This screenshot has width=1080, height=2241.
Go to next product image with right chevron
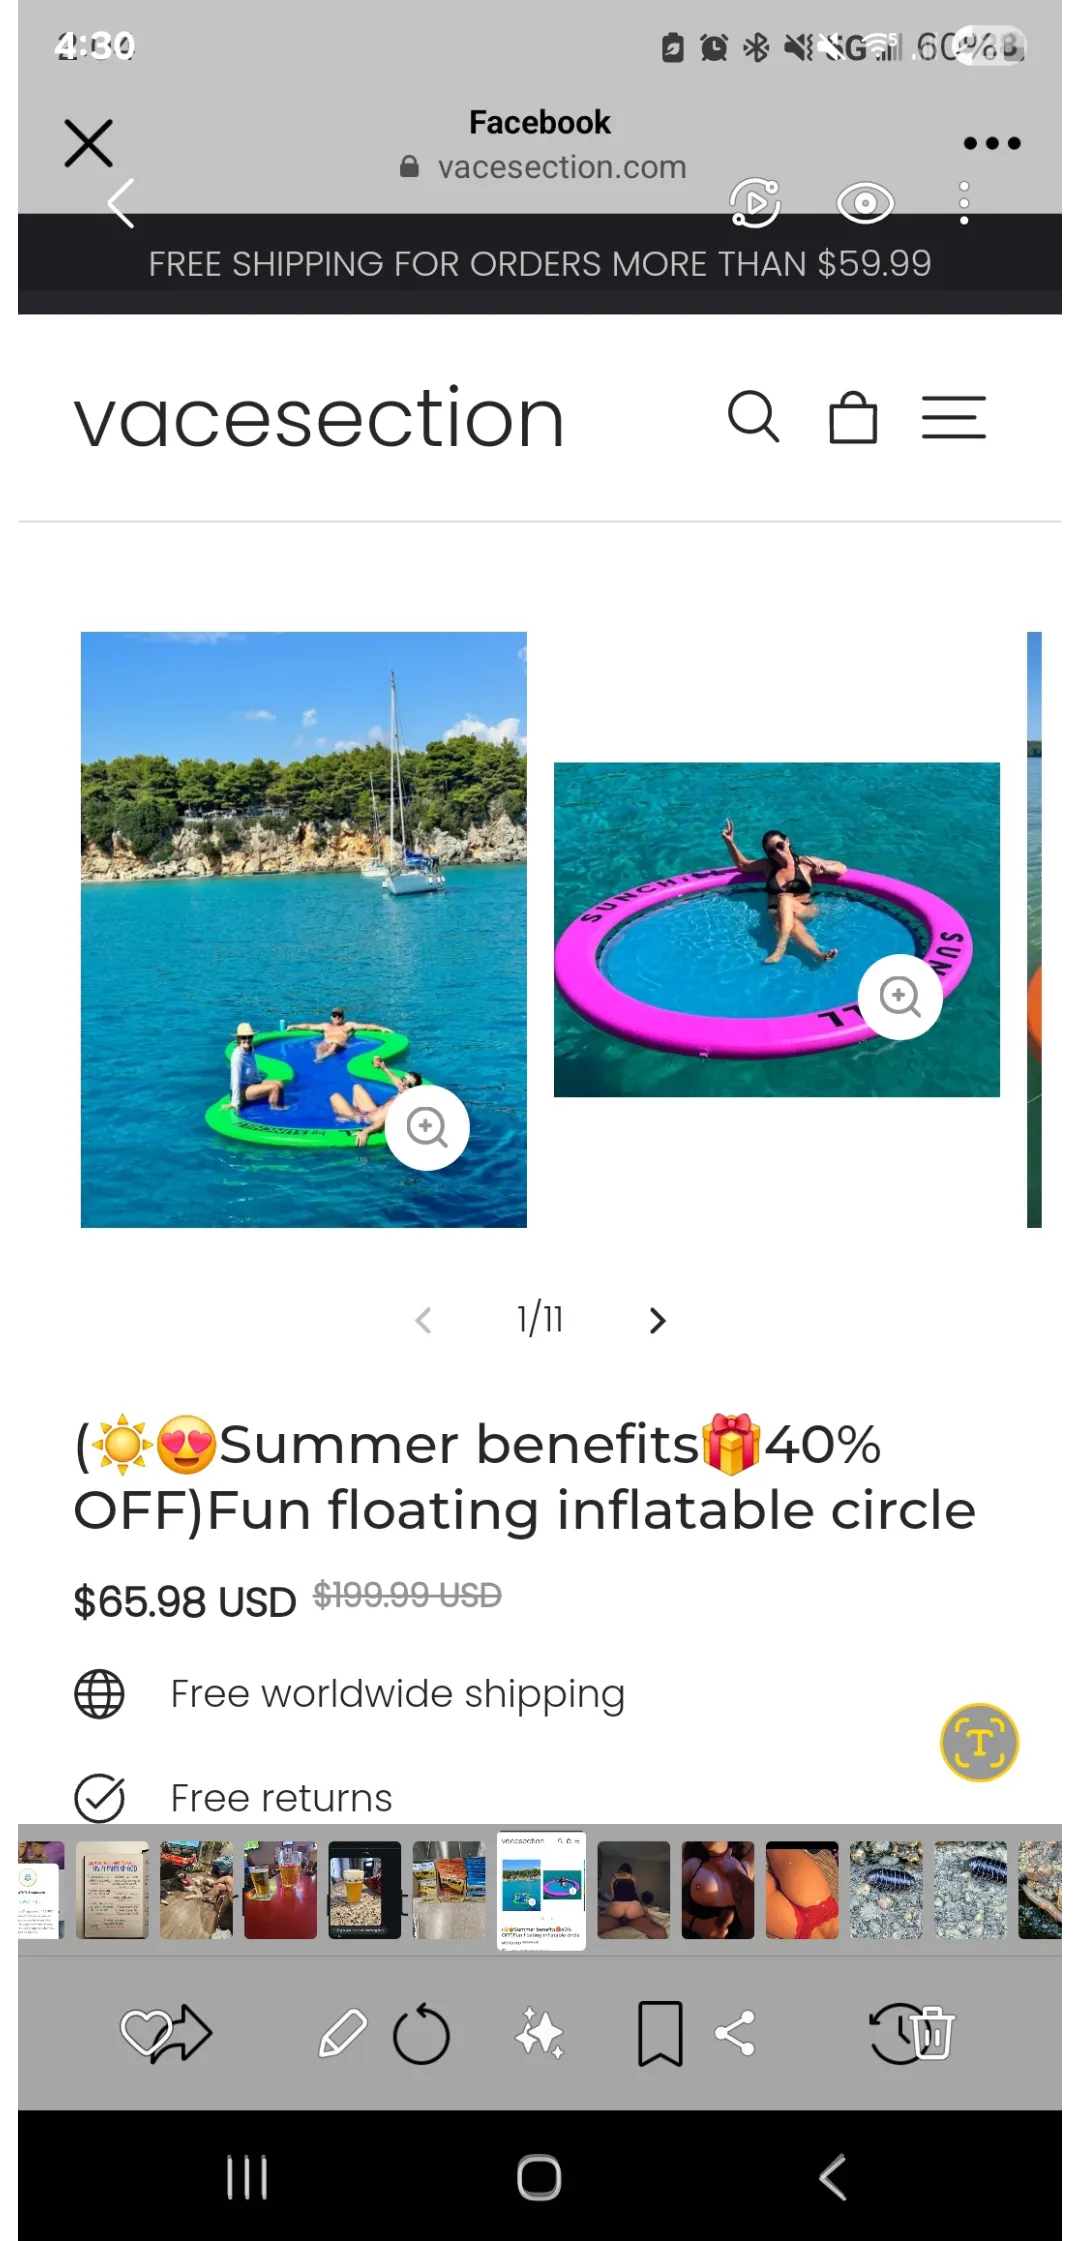[657, 1320]
